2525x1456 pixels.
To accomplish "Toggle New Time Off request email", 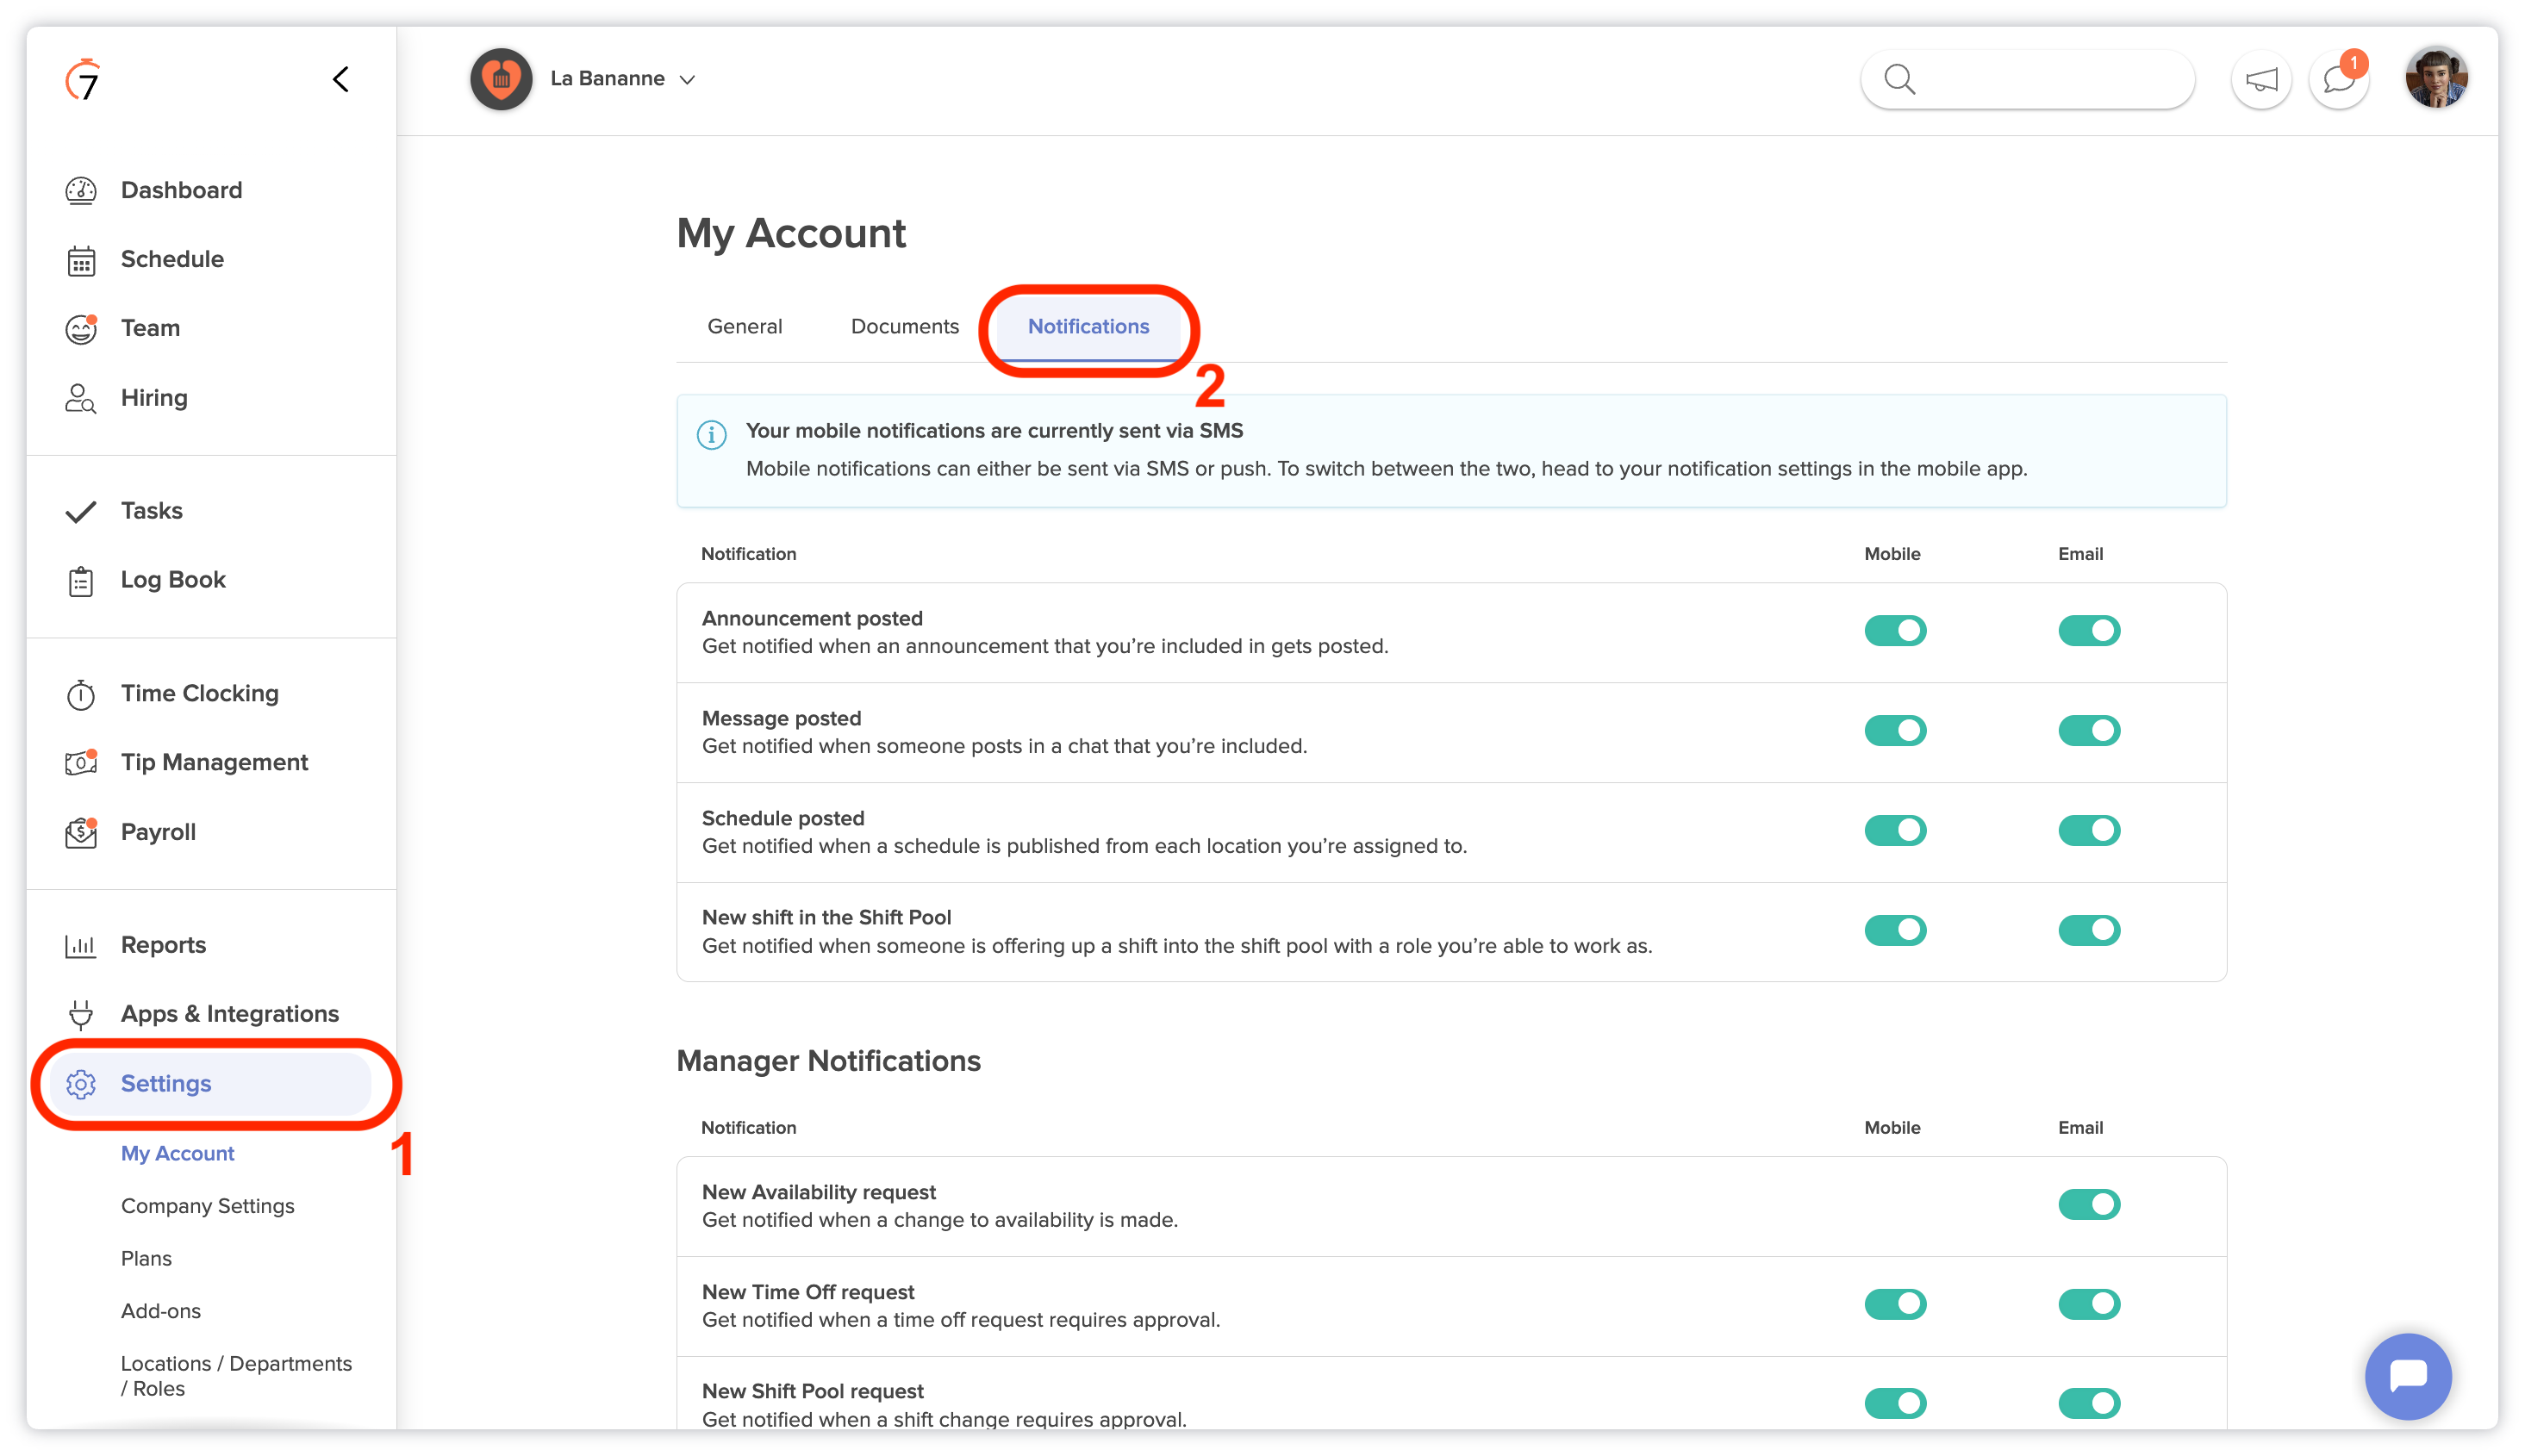I will (x=2088, y=1304).
